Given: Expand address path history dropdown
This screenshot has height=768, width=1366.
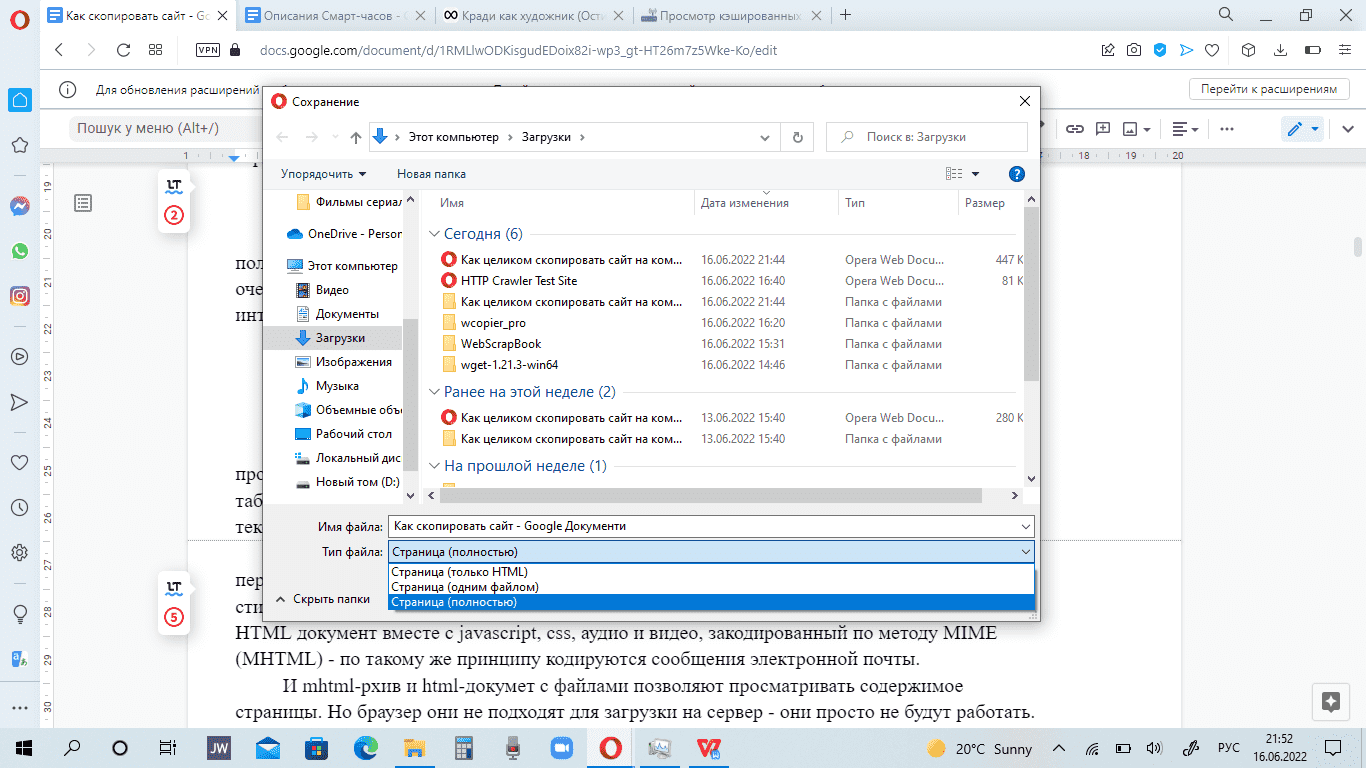Looking at the screenshot, I should 766,137.
